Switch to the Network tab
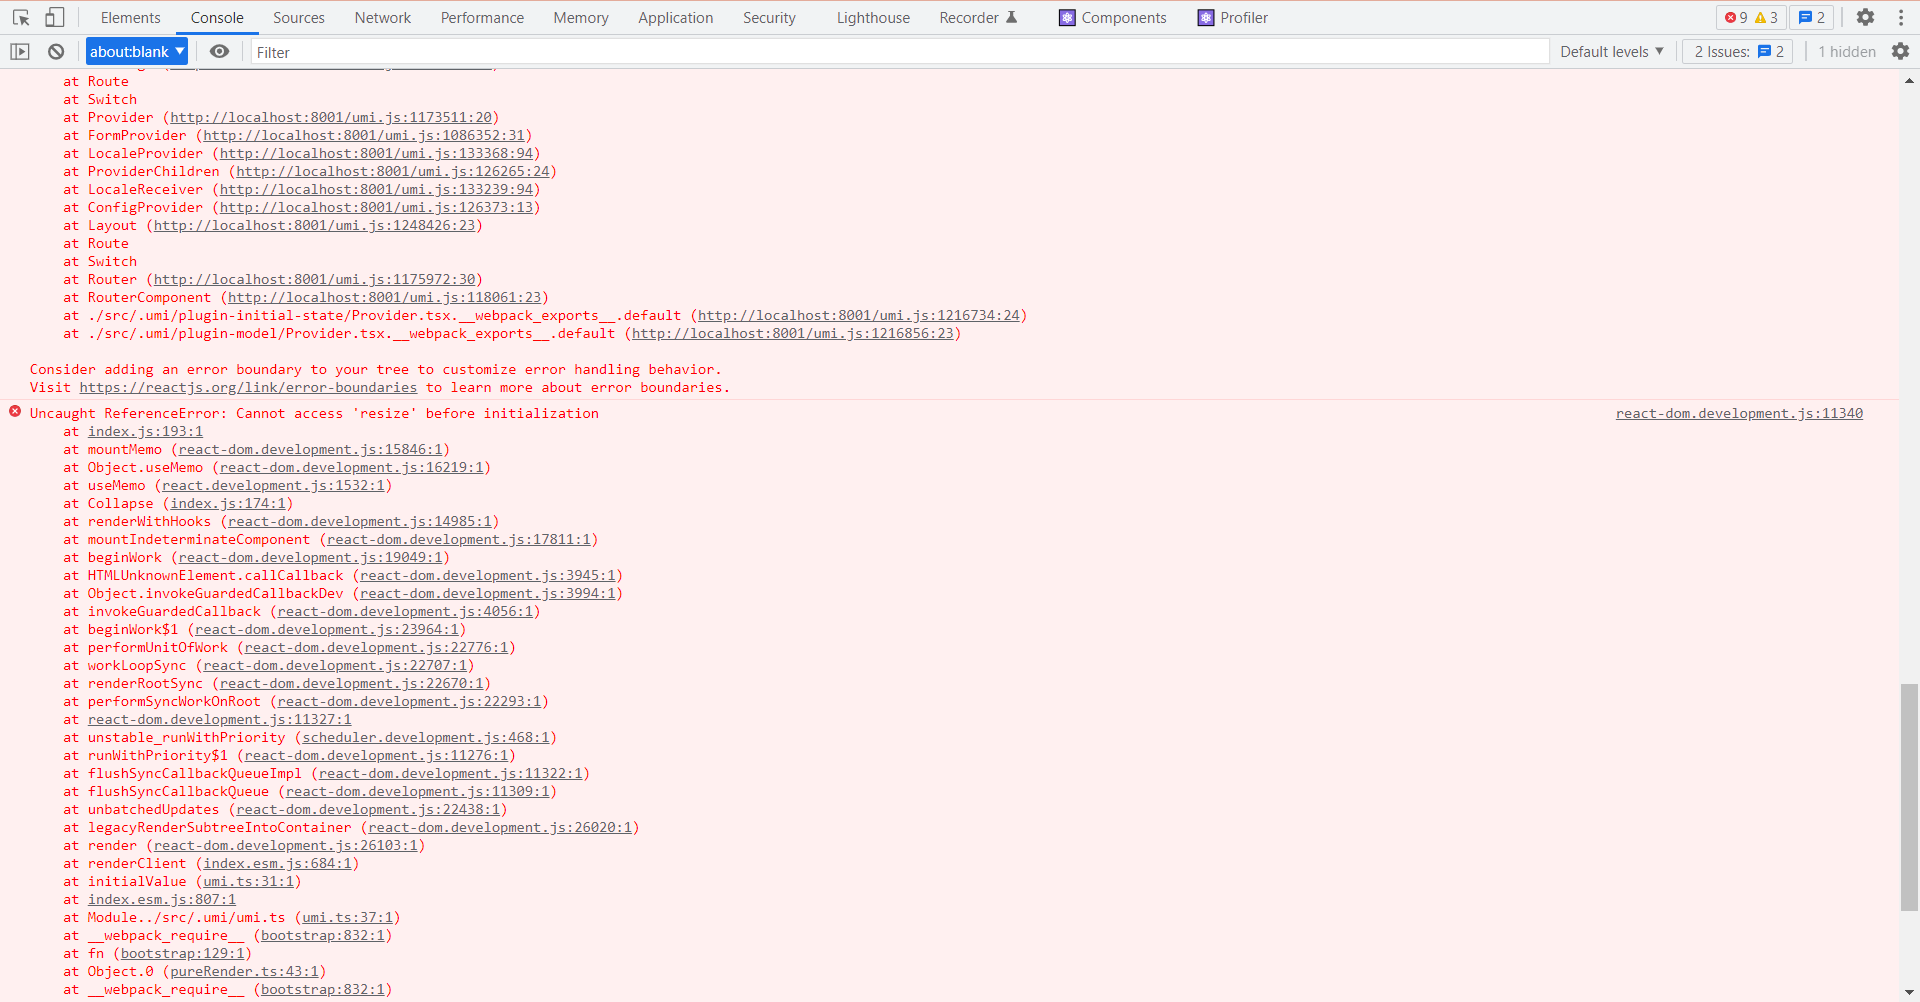The height and width of the screenshot is (1002, 1920). 382,17
